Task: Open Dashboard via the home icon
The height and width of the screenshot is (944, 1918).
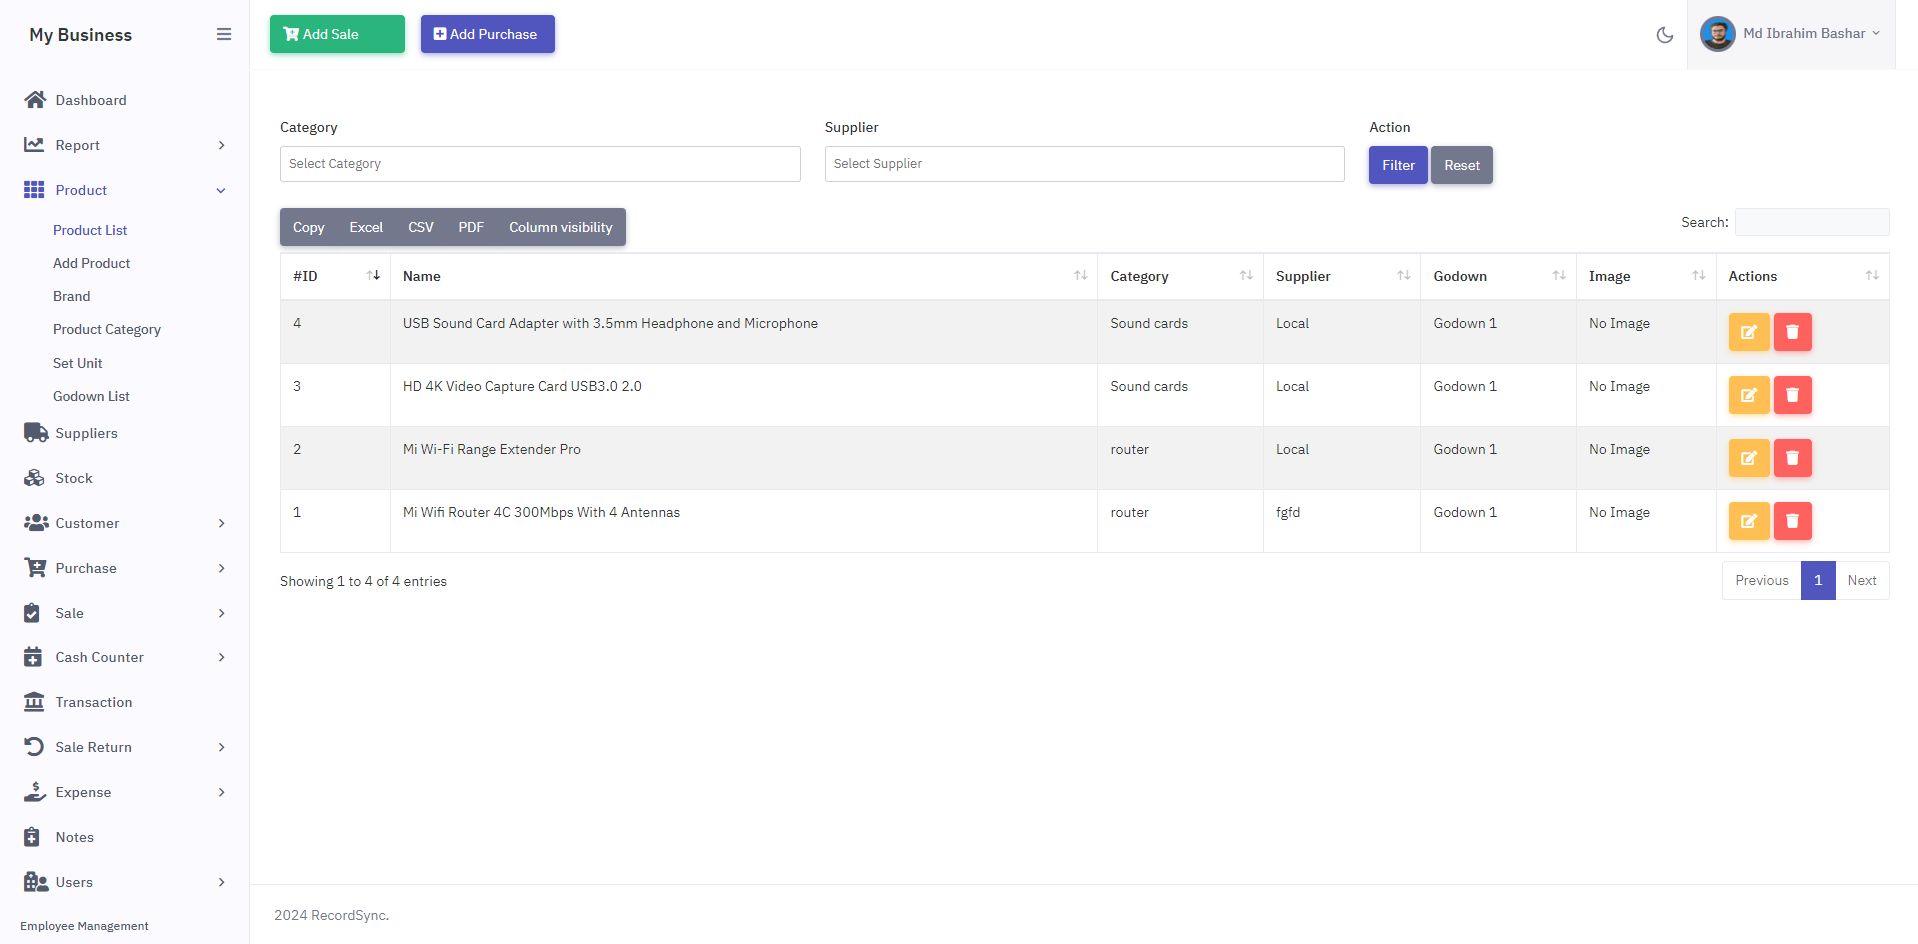Action: [35, 100]
